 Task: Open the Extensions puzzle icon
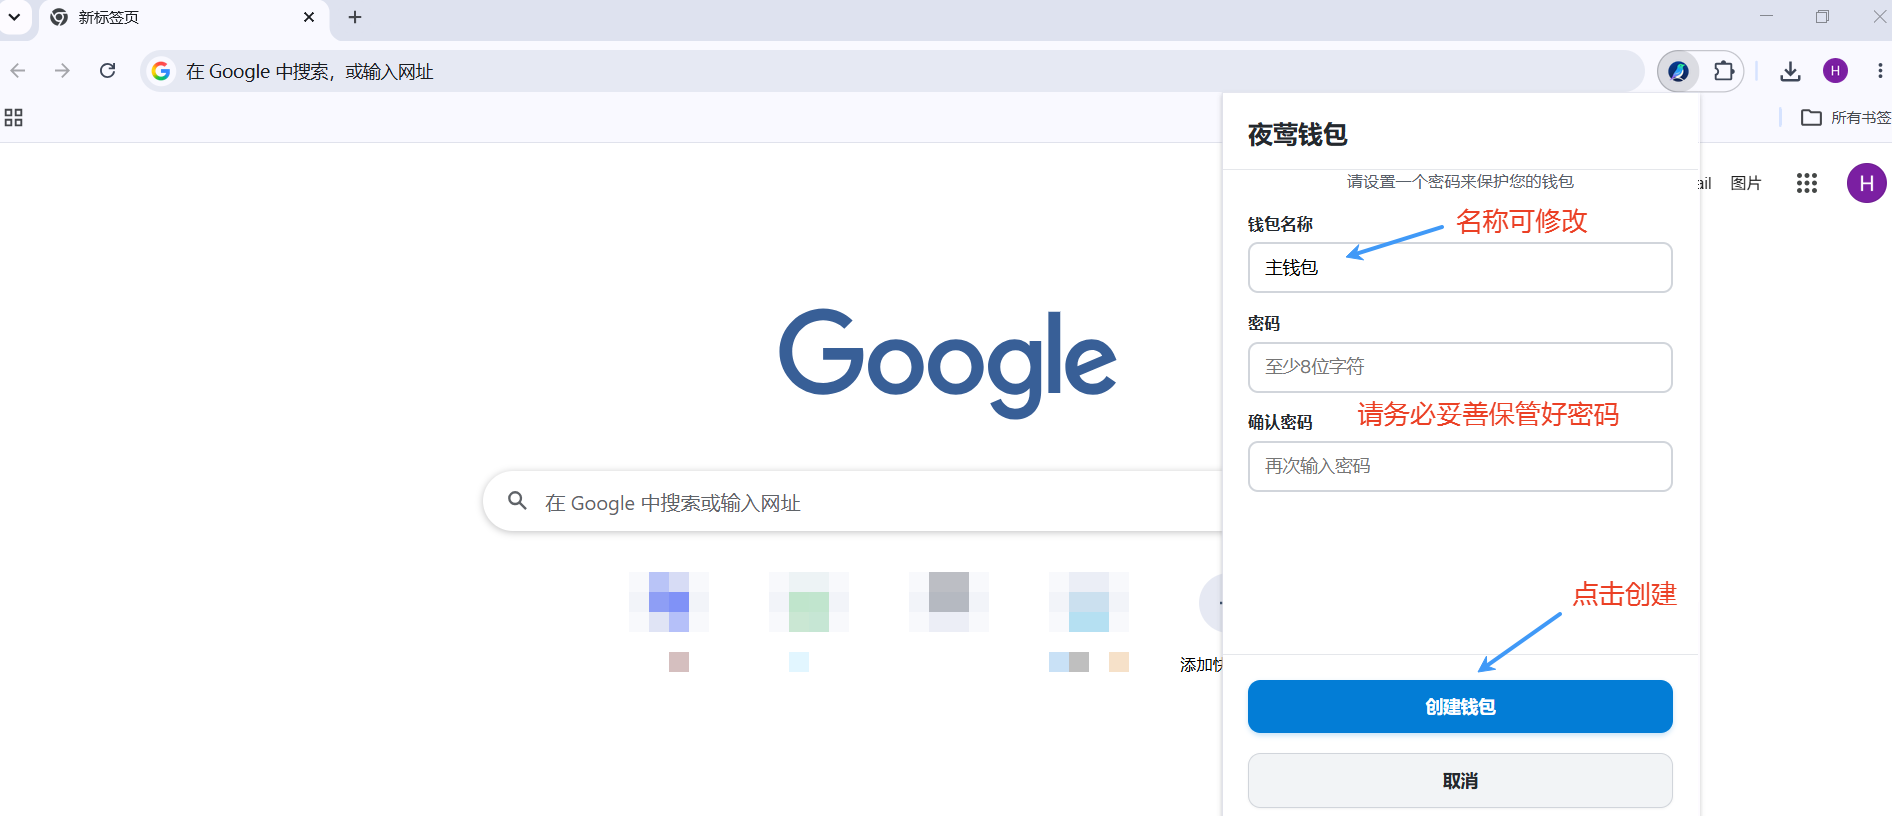click(x=1724, y=71)
